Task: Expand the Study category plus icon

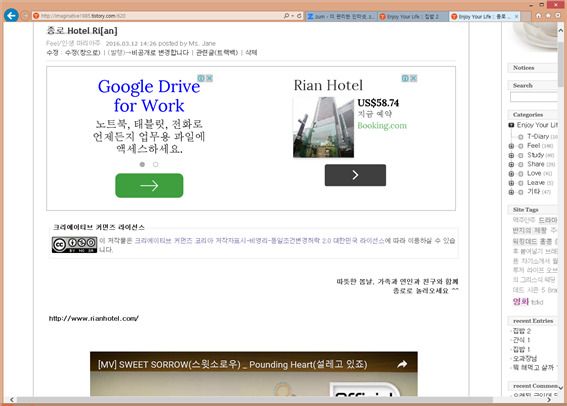Action: click(511, 155)
